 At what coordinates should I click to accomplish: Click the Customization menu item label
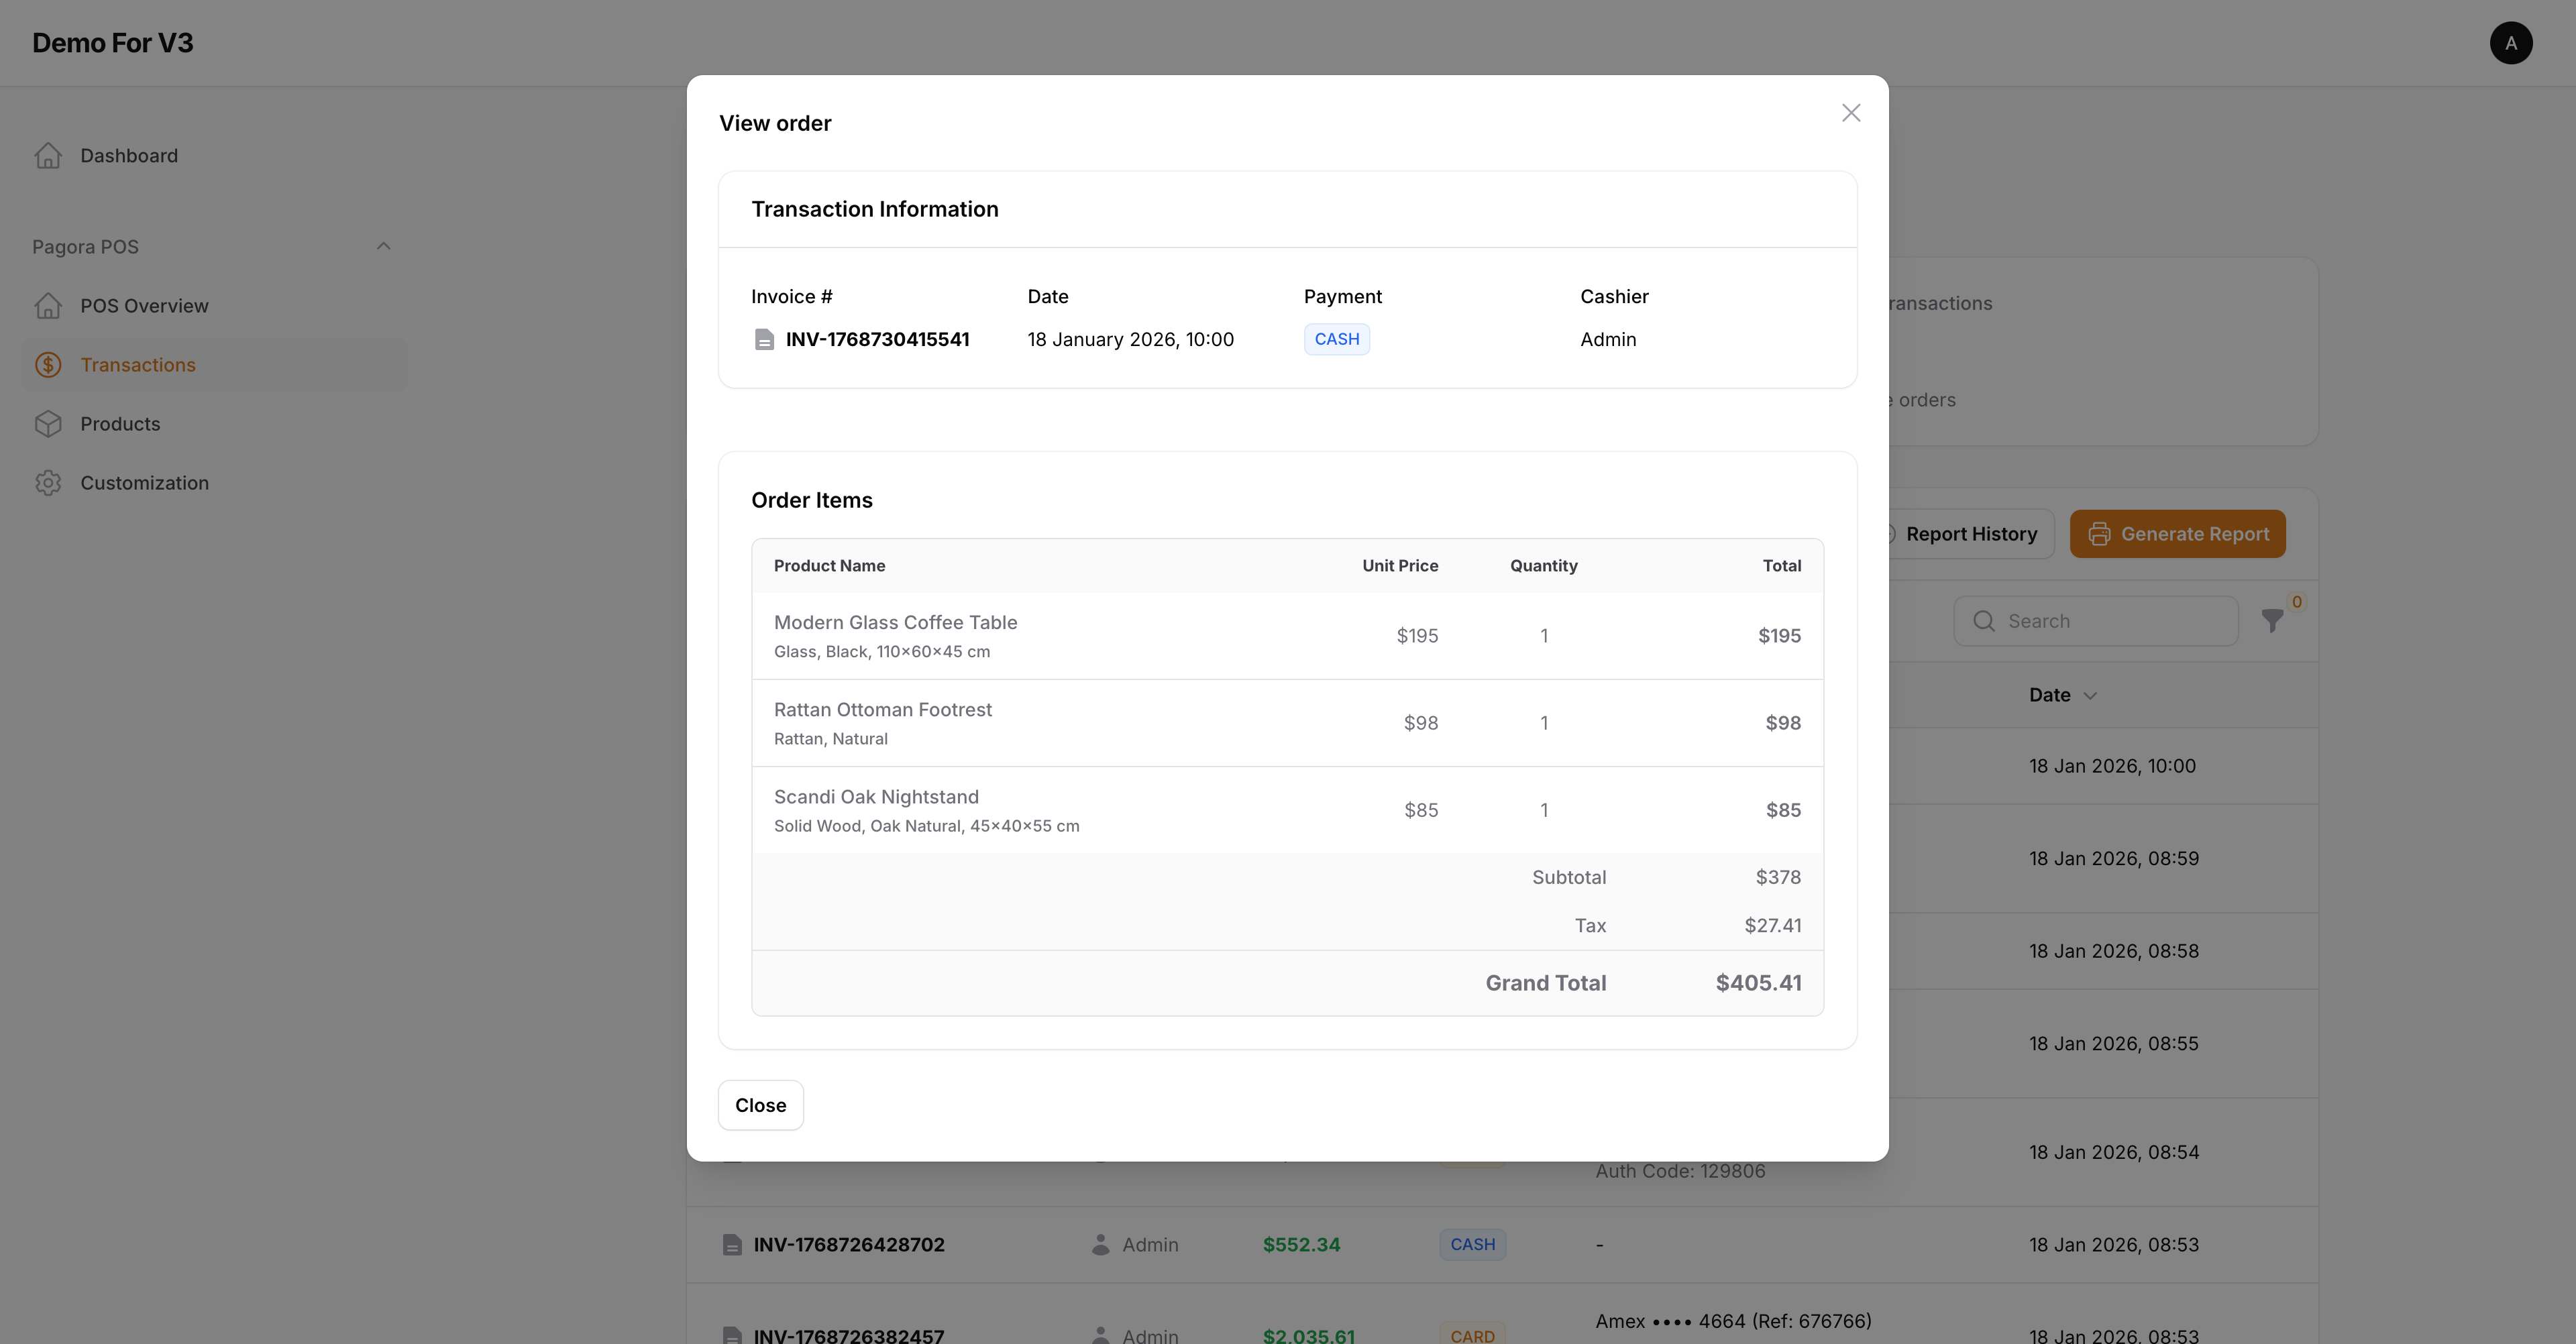(x=144, y=483)
